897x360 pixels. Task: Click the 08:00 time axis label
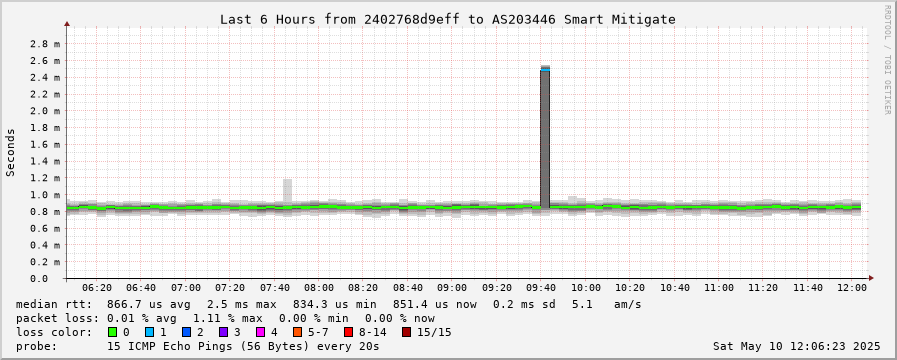(319, 287)
